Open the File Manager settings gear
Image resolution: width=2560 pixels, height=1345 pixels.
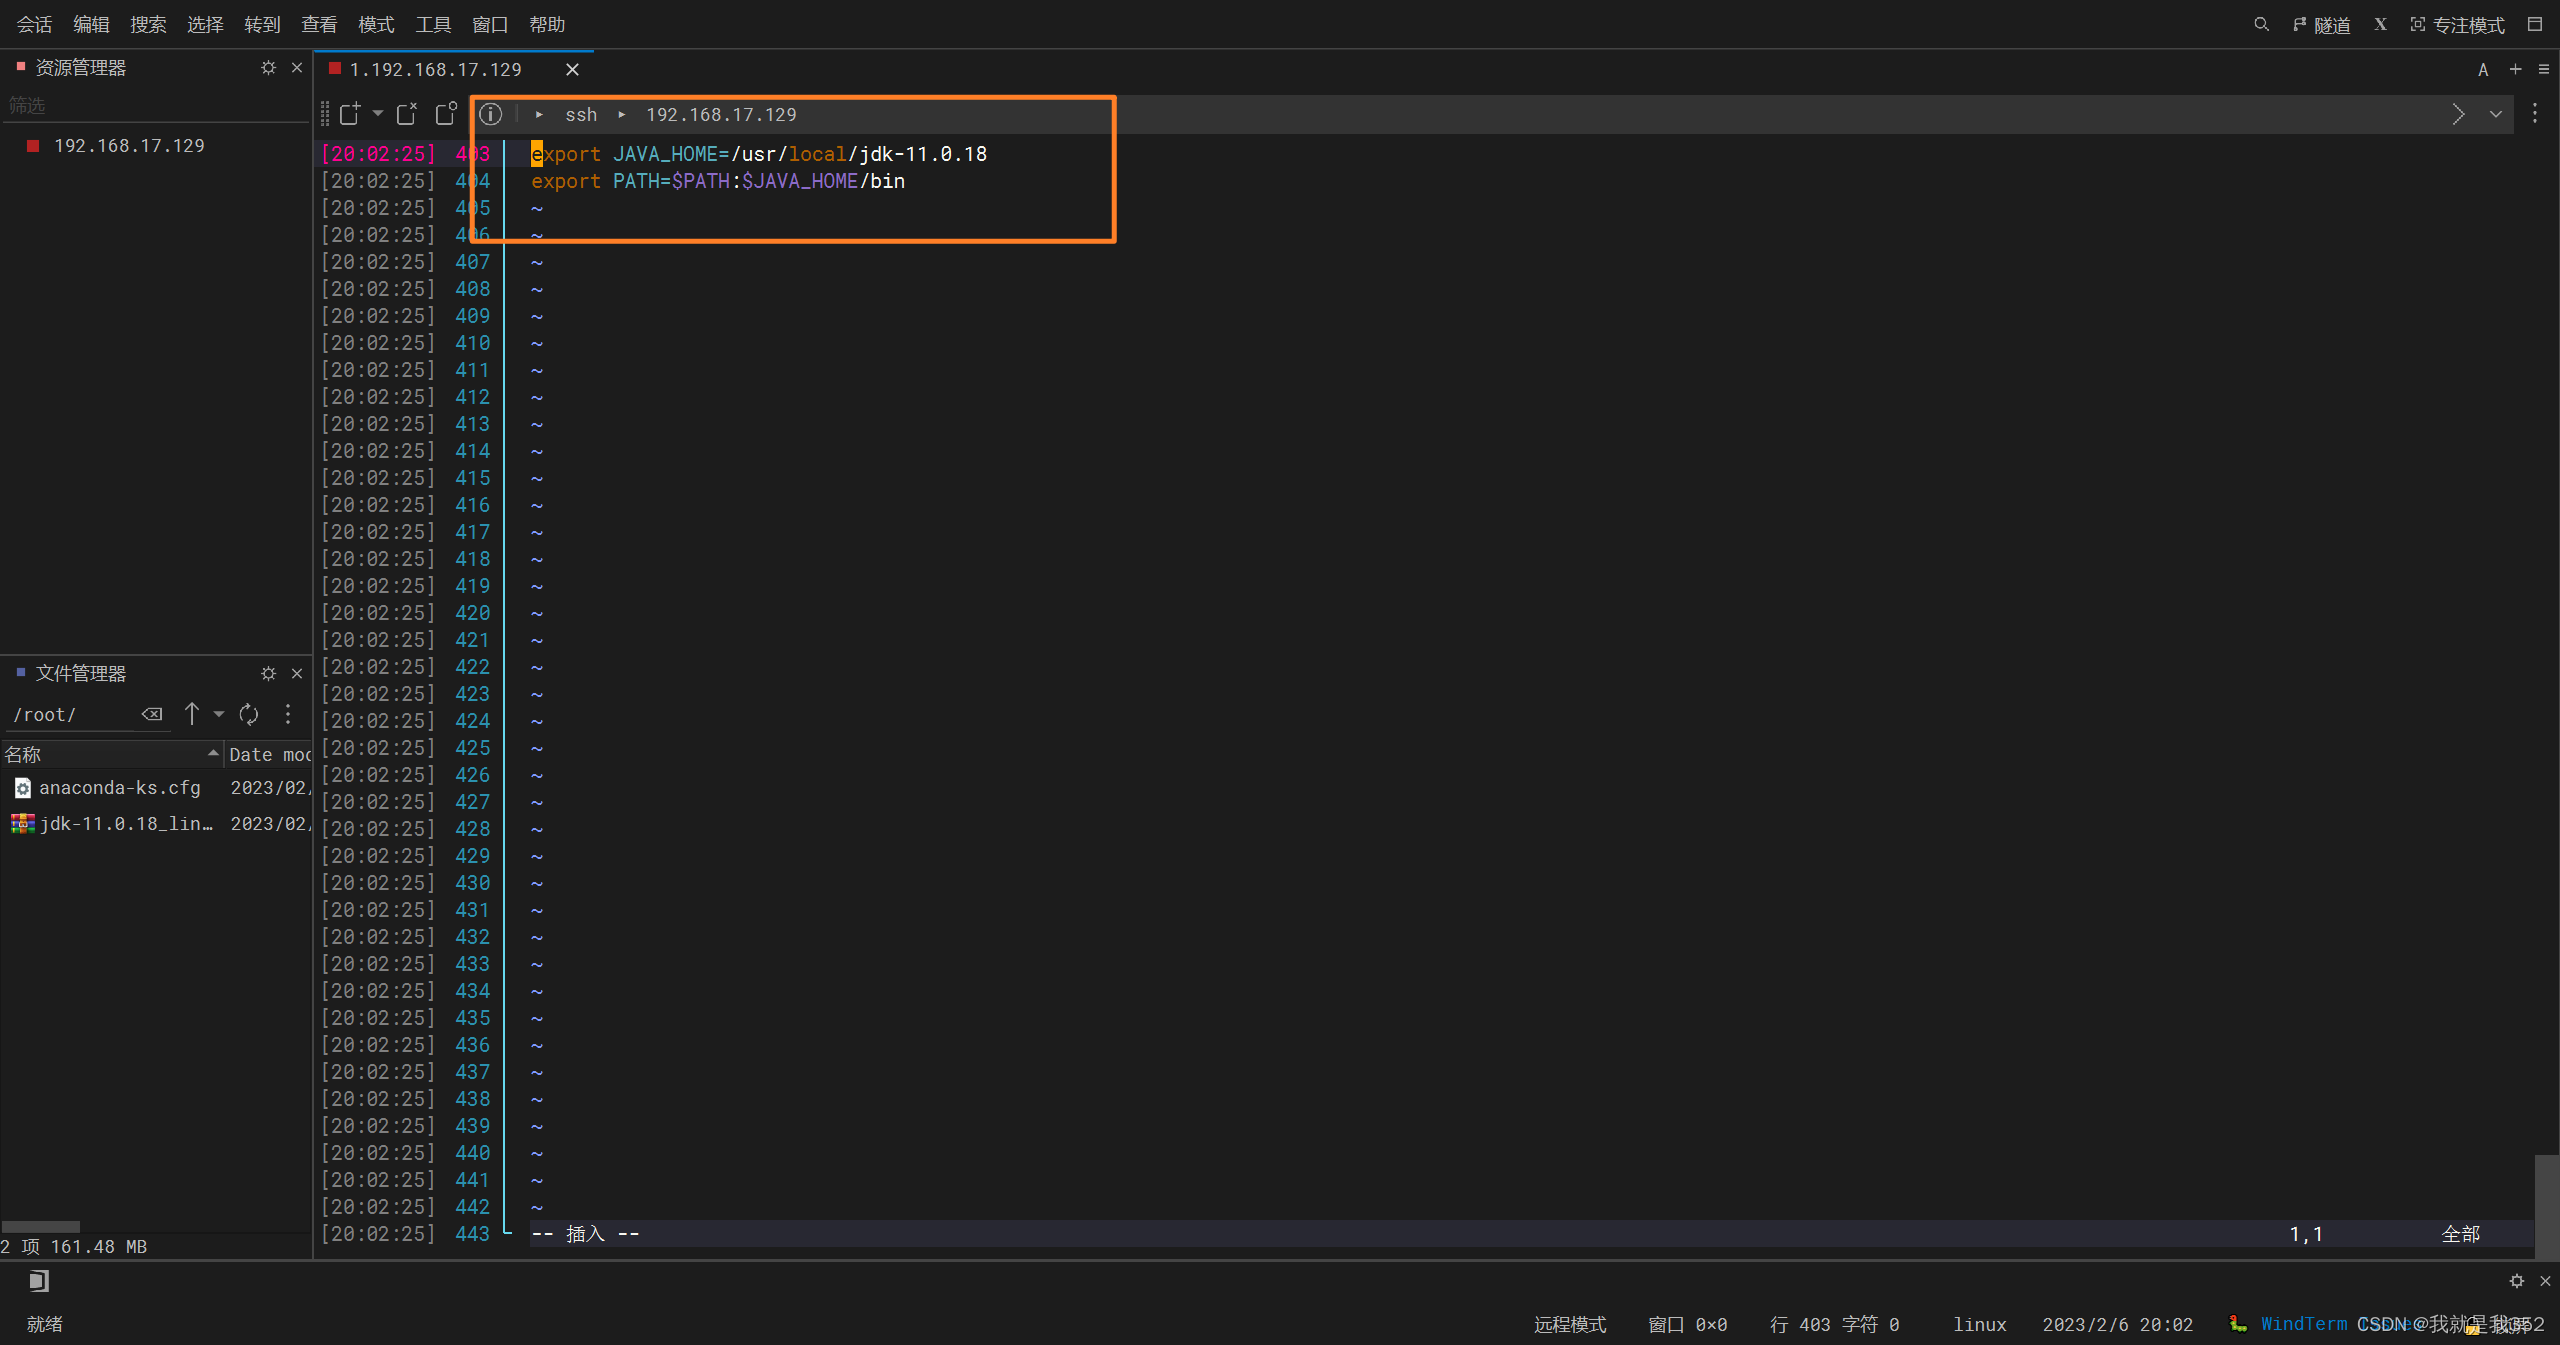[x=268, y=673]
